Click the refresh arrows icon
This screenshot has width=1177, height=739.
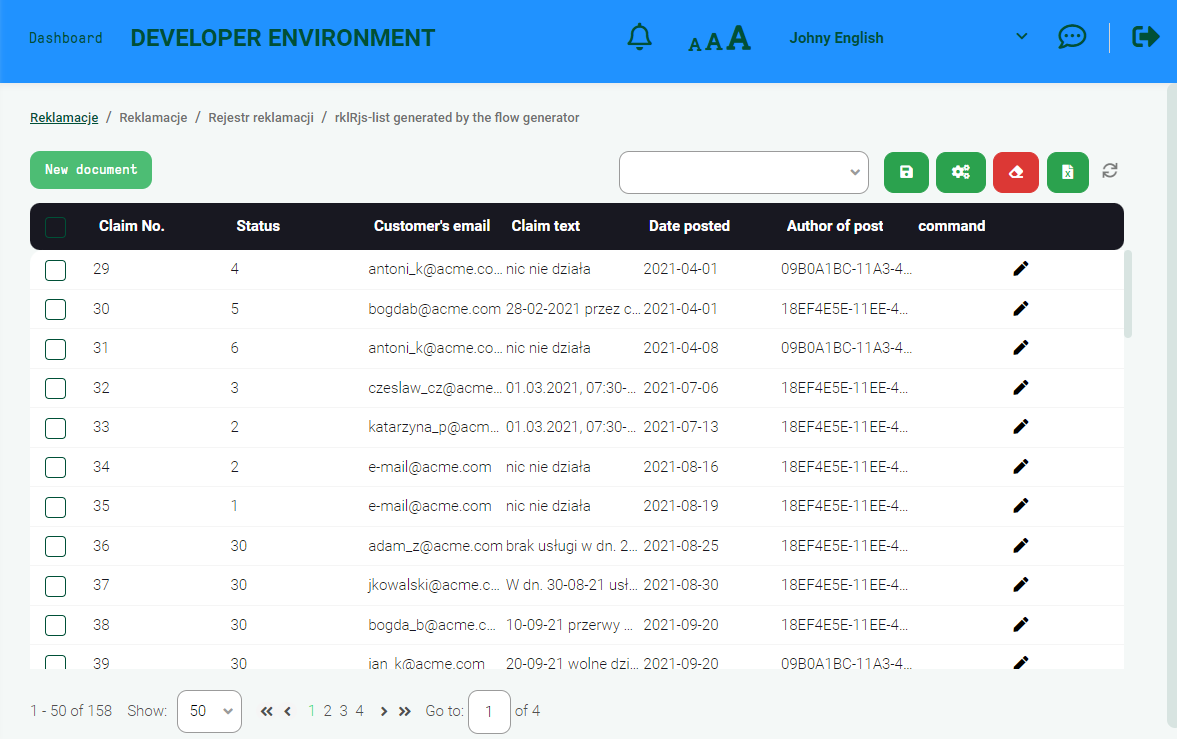[1110, 171]
